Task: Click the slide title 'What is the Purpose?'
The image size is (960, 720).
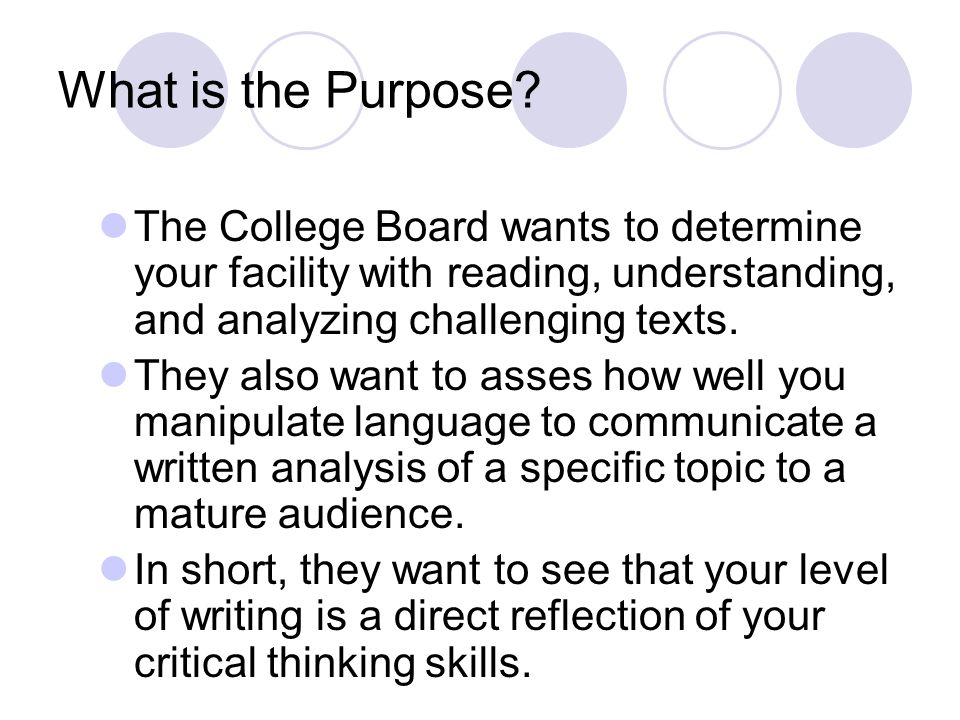Action: pos(299,91)
